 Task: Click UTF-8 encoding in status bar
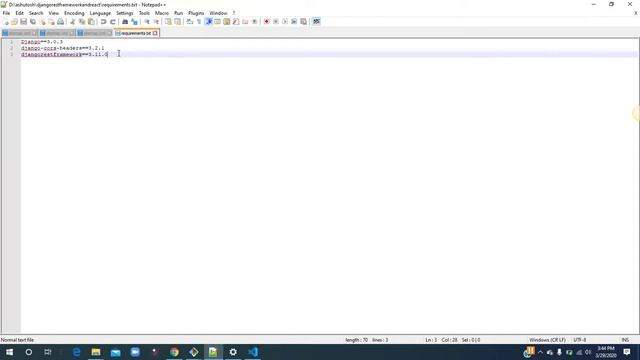[x=580, y=340]
